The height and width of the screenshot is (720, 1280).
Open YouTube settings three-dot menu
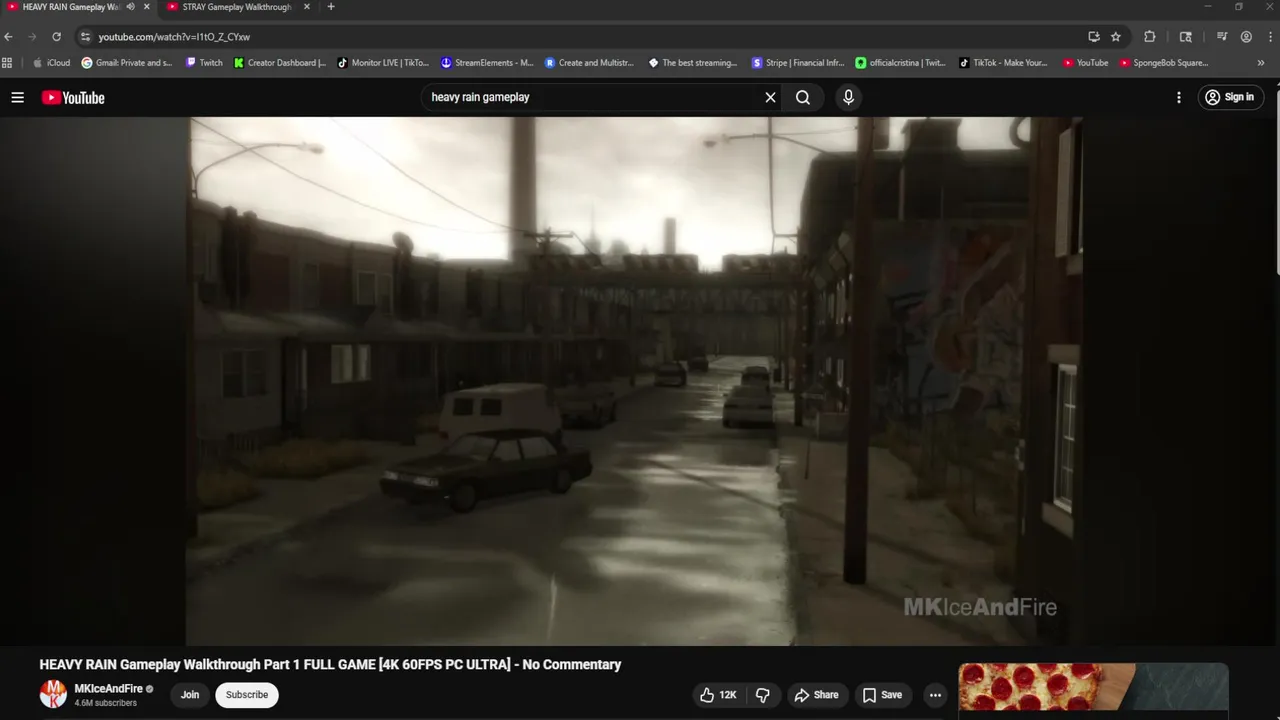point(1179,97)
